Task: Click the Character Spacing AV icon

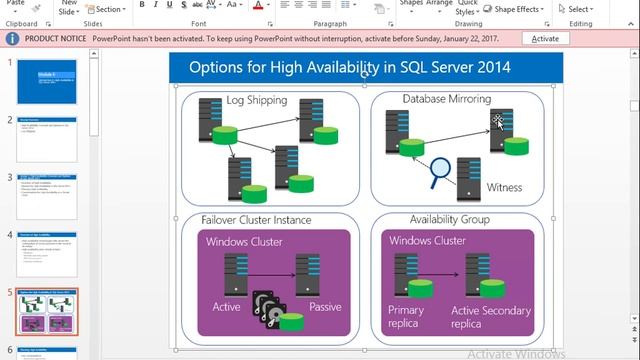Action: [211, 4]
